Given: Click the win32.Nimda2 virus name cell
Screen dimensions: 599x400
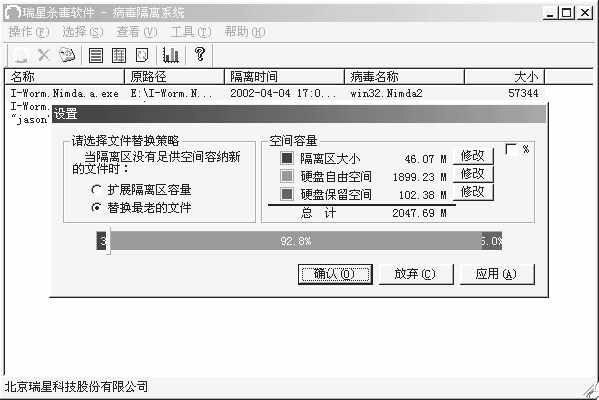Looking at the screenshot, I should pyautogui.click(x=386, y=93).
